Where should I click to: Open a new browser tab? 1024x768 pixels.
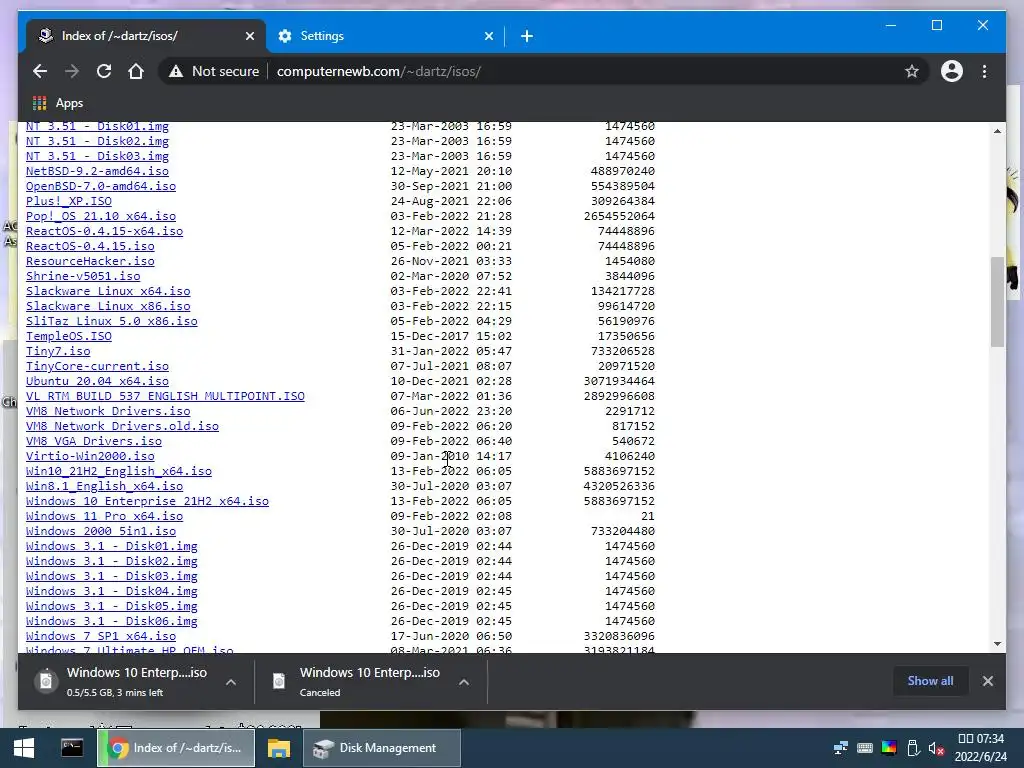coord(527,36)
